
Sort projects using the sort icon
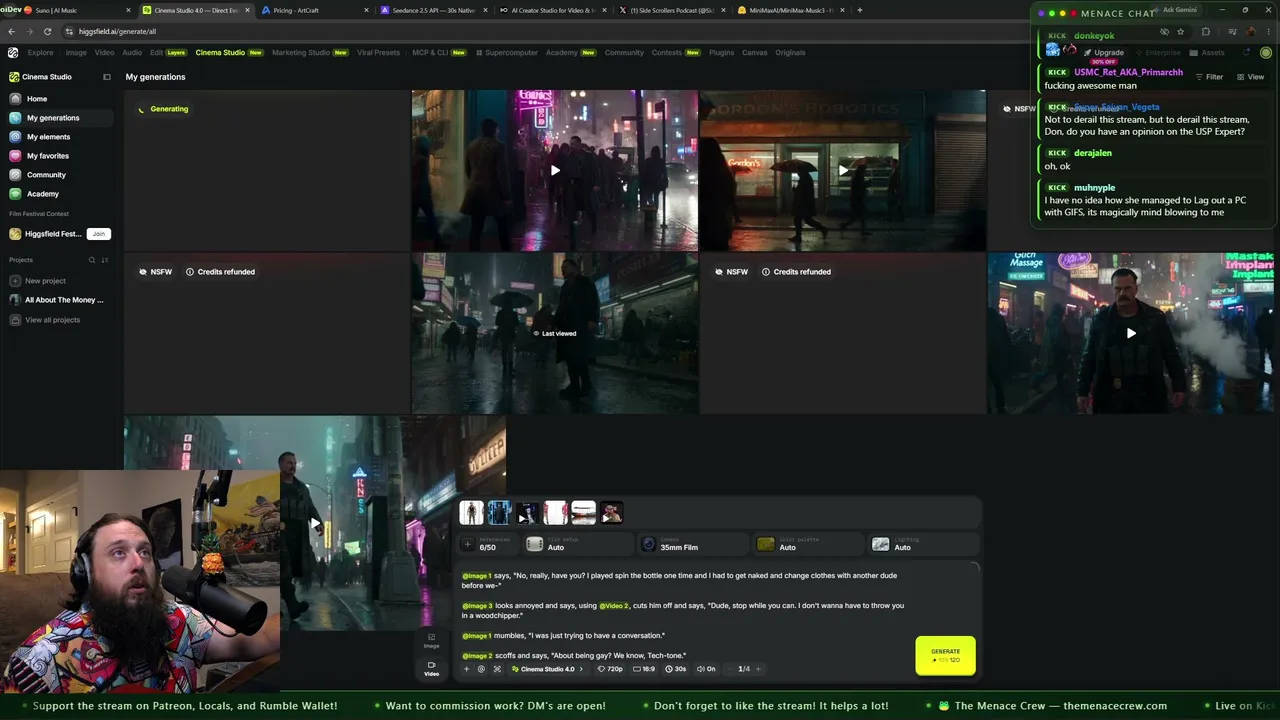tap(105, 260)
